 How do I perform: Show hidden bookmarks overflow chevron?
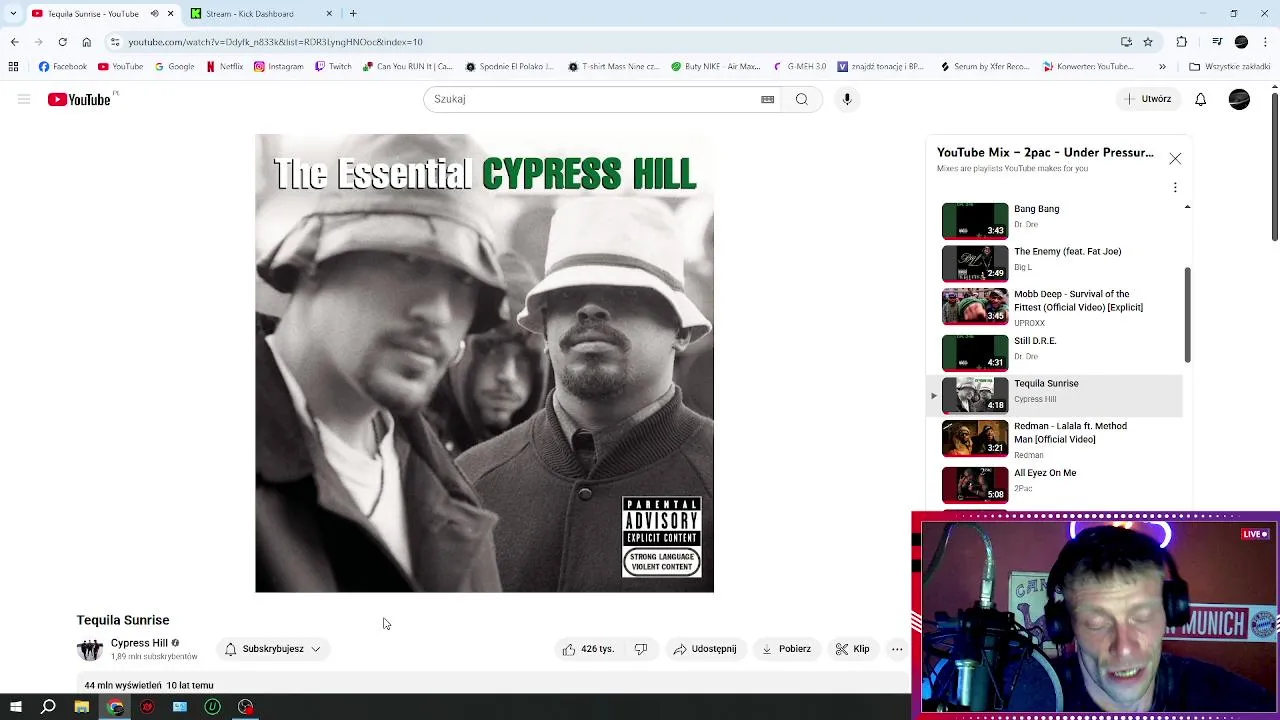click(x=1162, y=67)
